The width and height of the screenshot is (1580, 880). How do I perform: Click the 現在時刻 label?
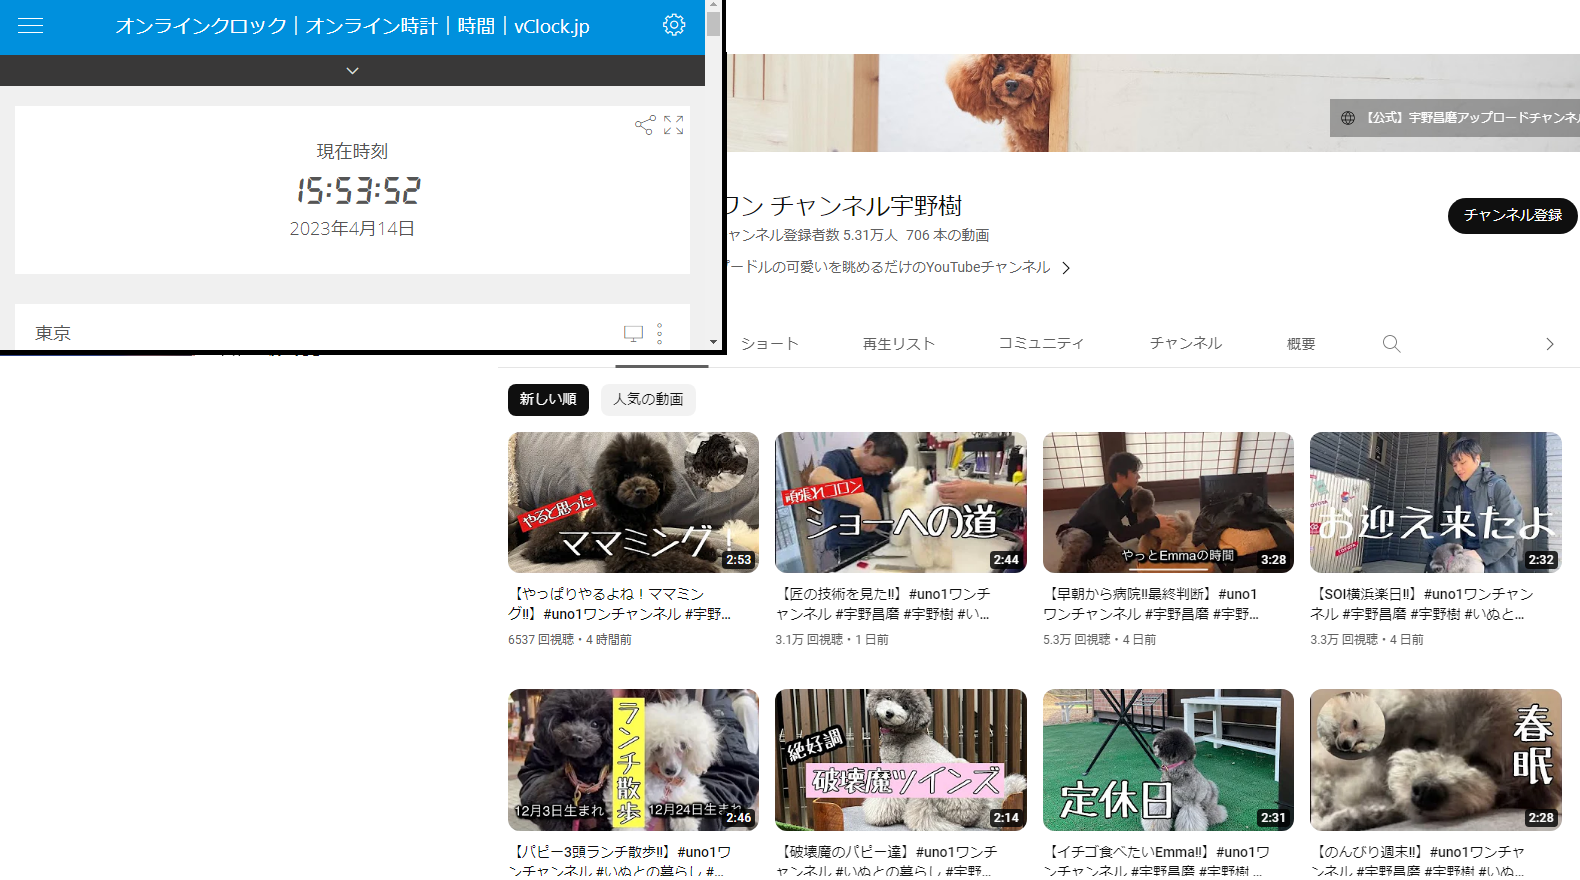pos(352,151)
